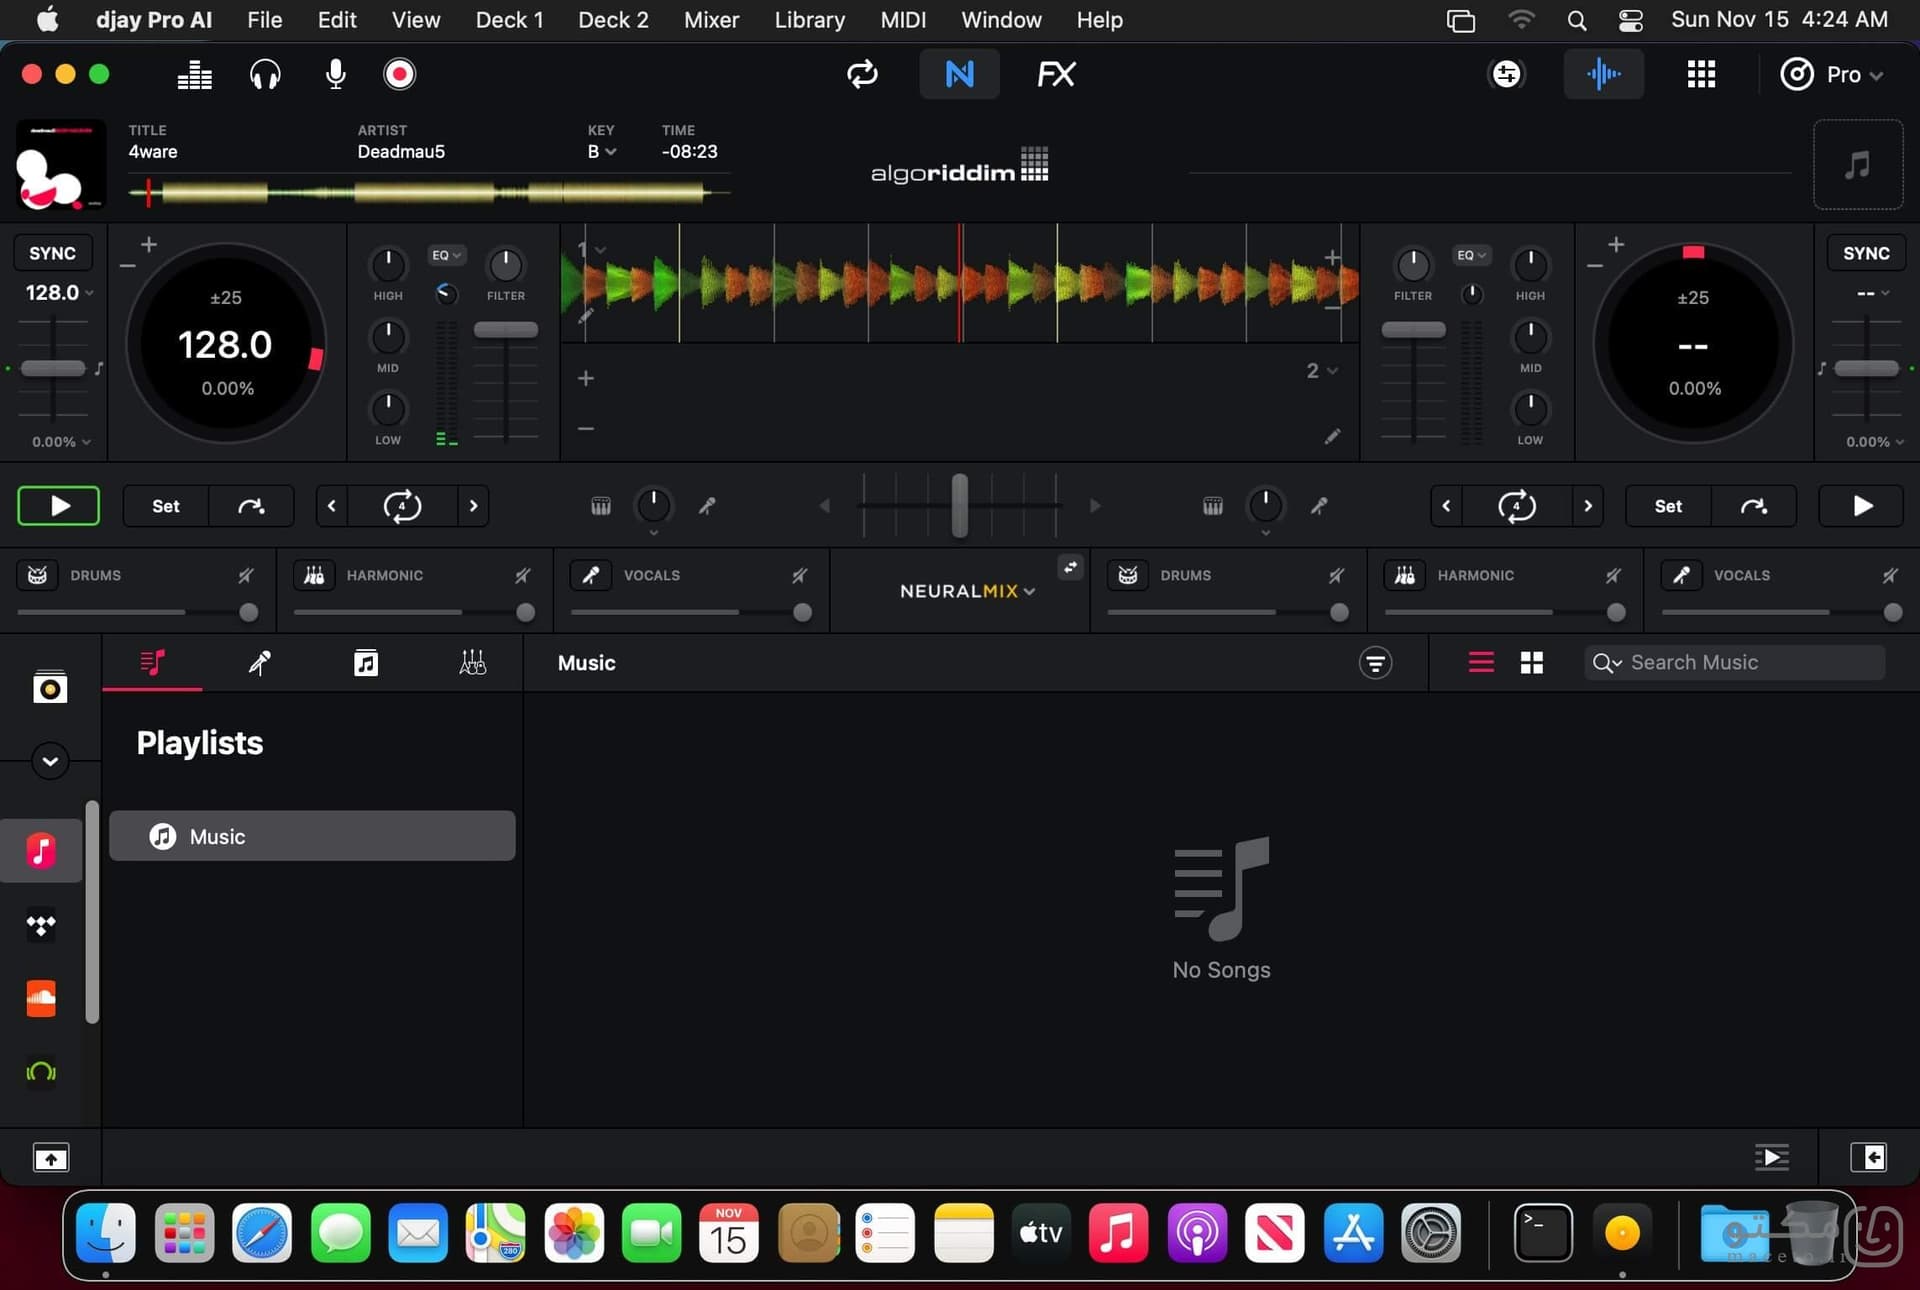Mute the deck 2 DRUMS stem

[1336, 575]
